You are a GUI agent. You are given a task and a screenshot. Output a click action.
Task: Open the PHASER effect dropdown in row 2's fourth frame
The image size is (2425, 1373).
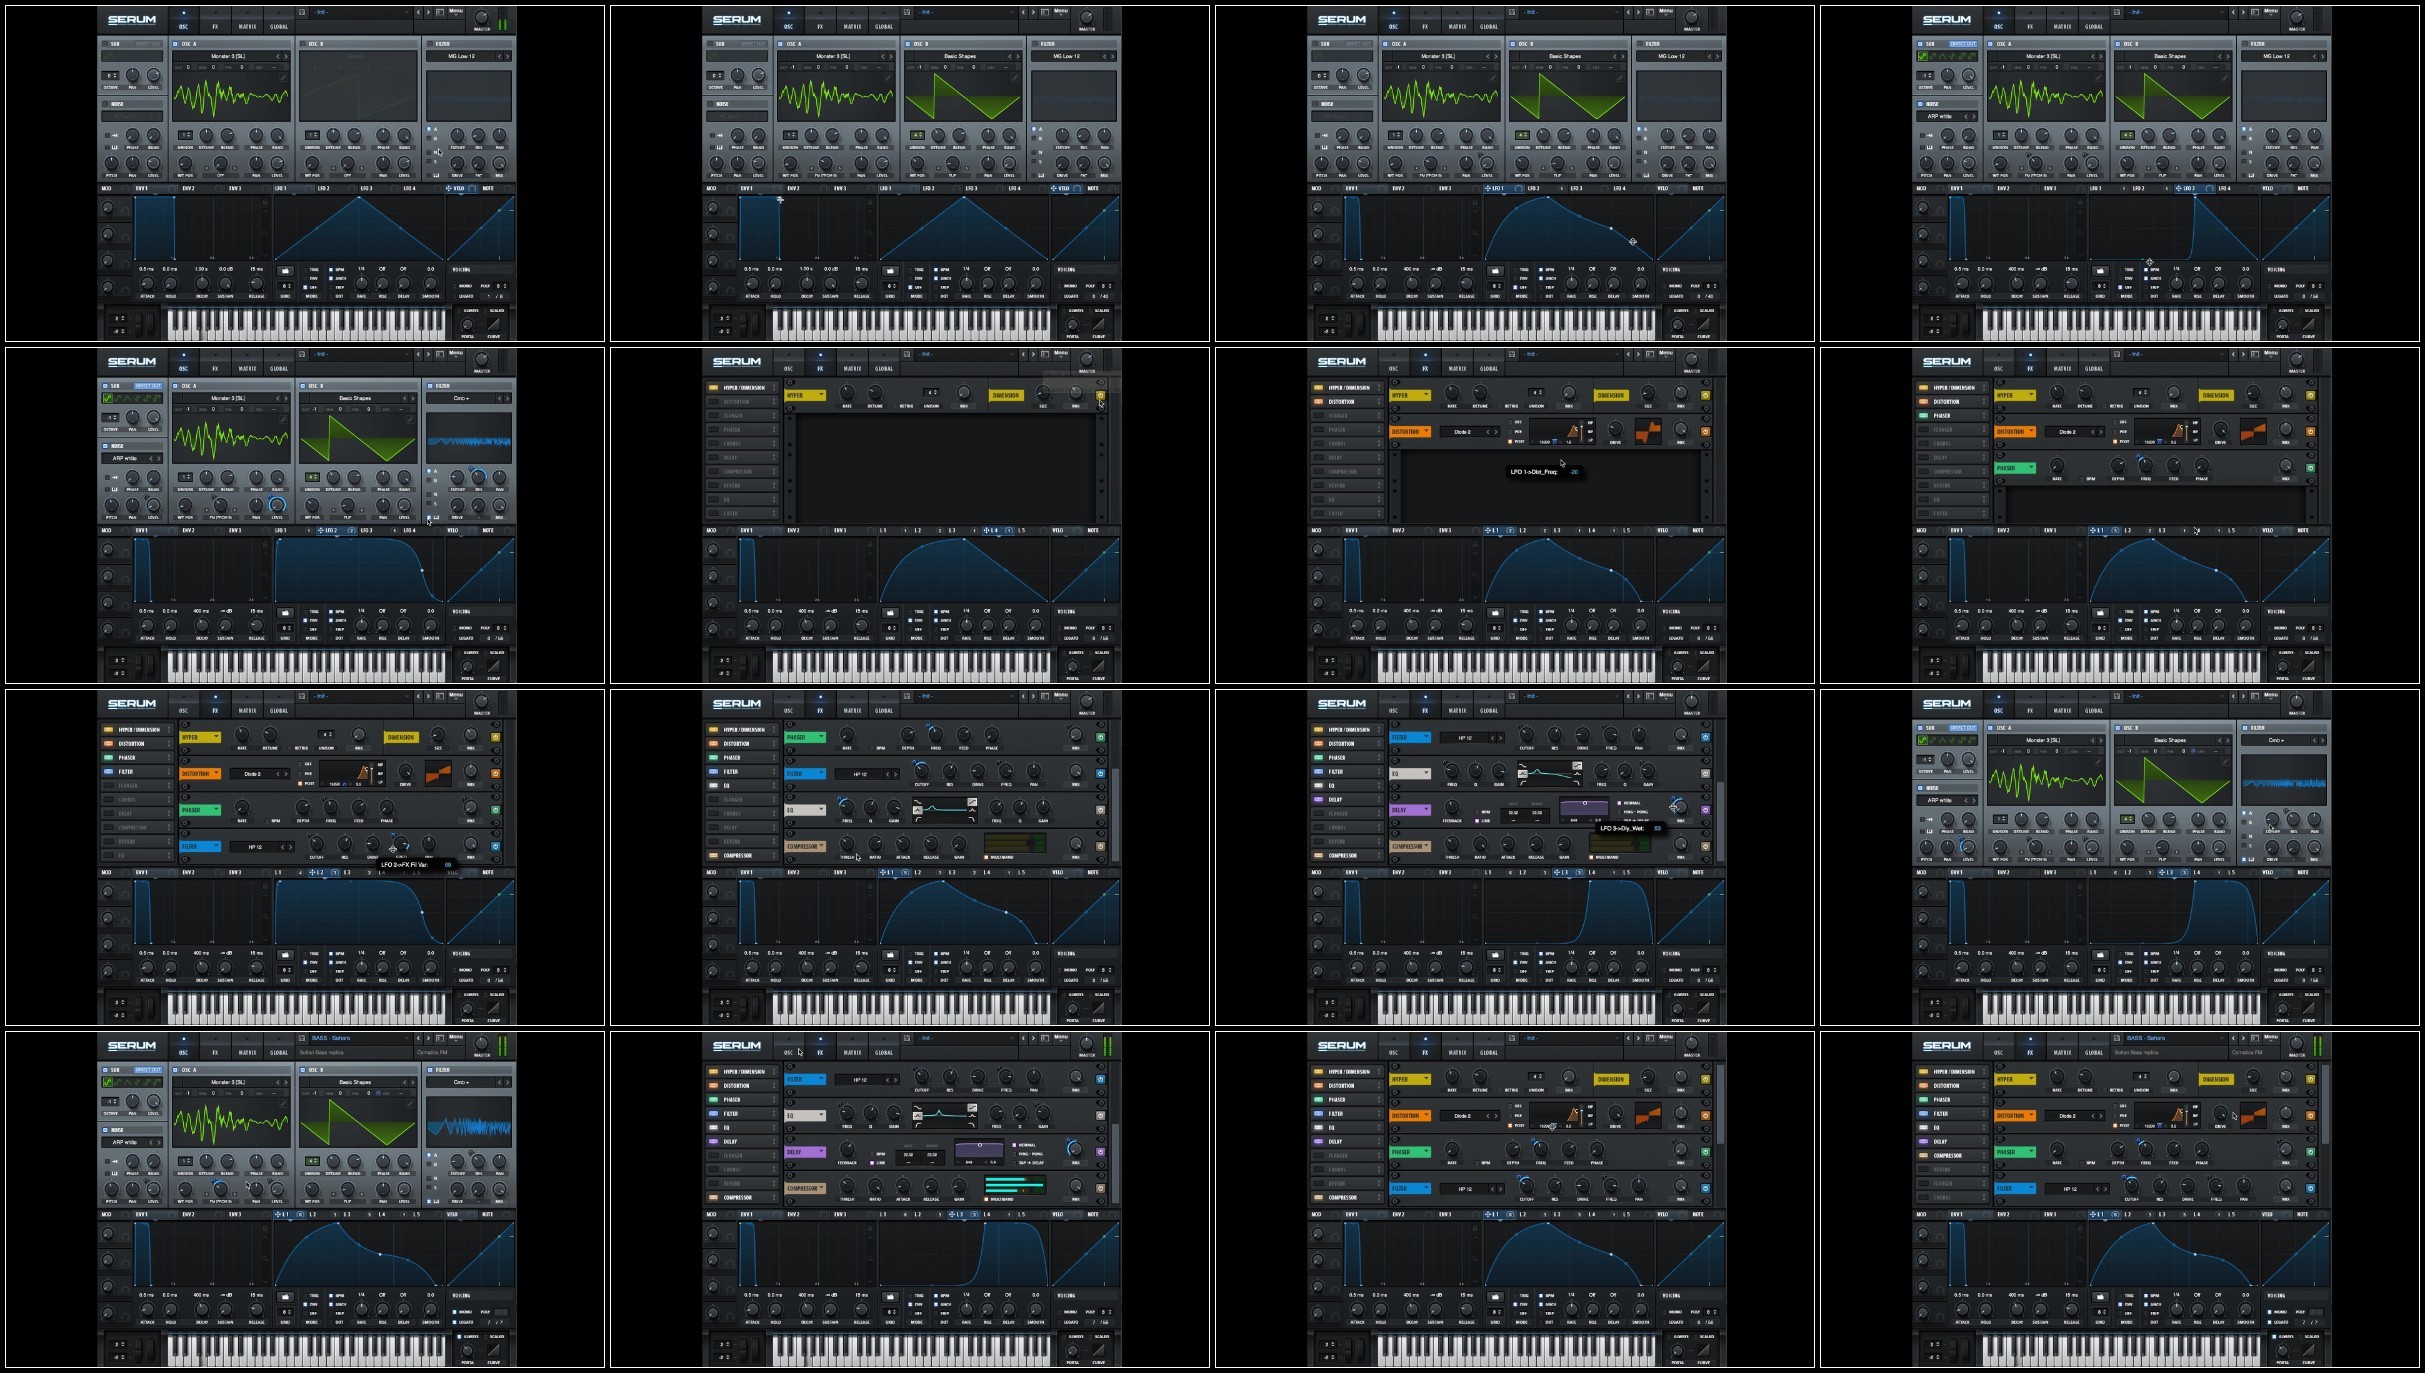click(x=2016, y=468)
